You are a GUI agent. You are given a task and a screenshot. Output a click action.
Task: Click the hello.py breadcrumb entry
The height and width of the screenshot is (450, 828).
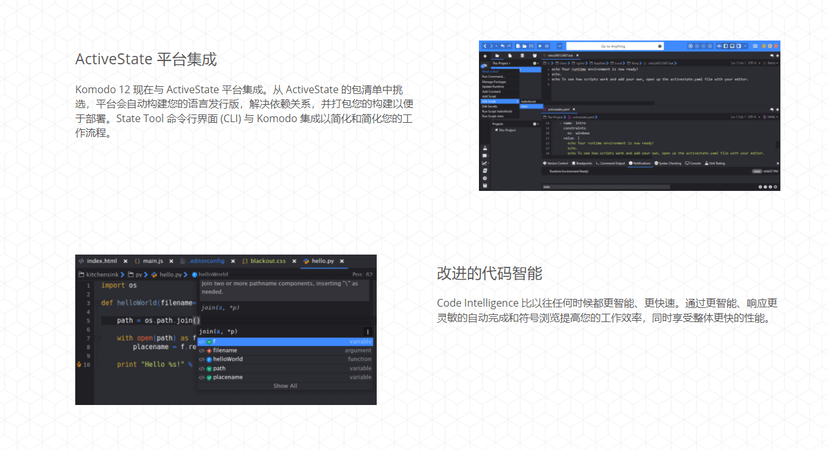(167, 274)
